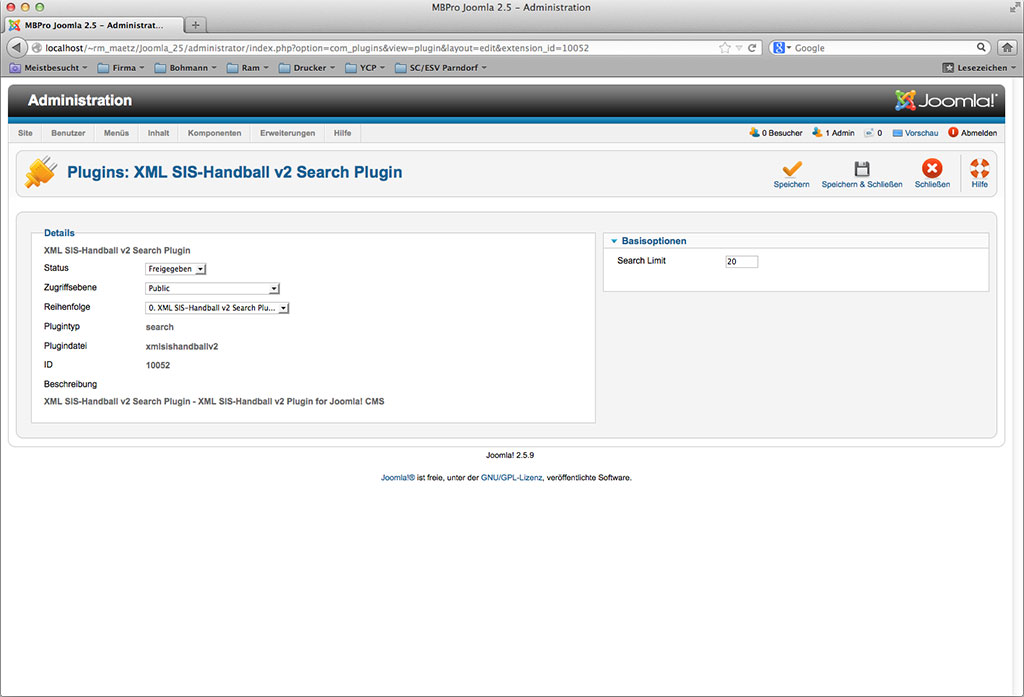Open the Erweiterungen menu
The width and height of the screenshot is (1024, 697).
[x=287, y=133]
